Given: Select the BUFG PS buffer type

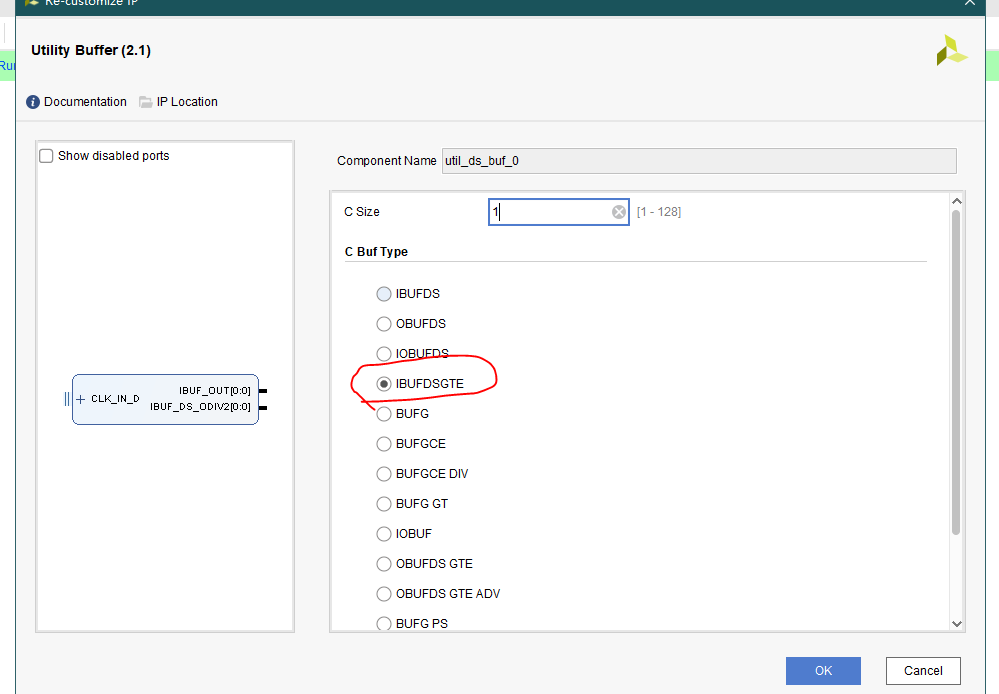Looking at the screenshot, I should coord(383,623).
